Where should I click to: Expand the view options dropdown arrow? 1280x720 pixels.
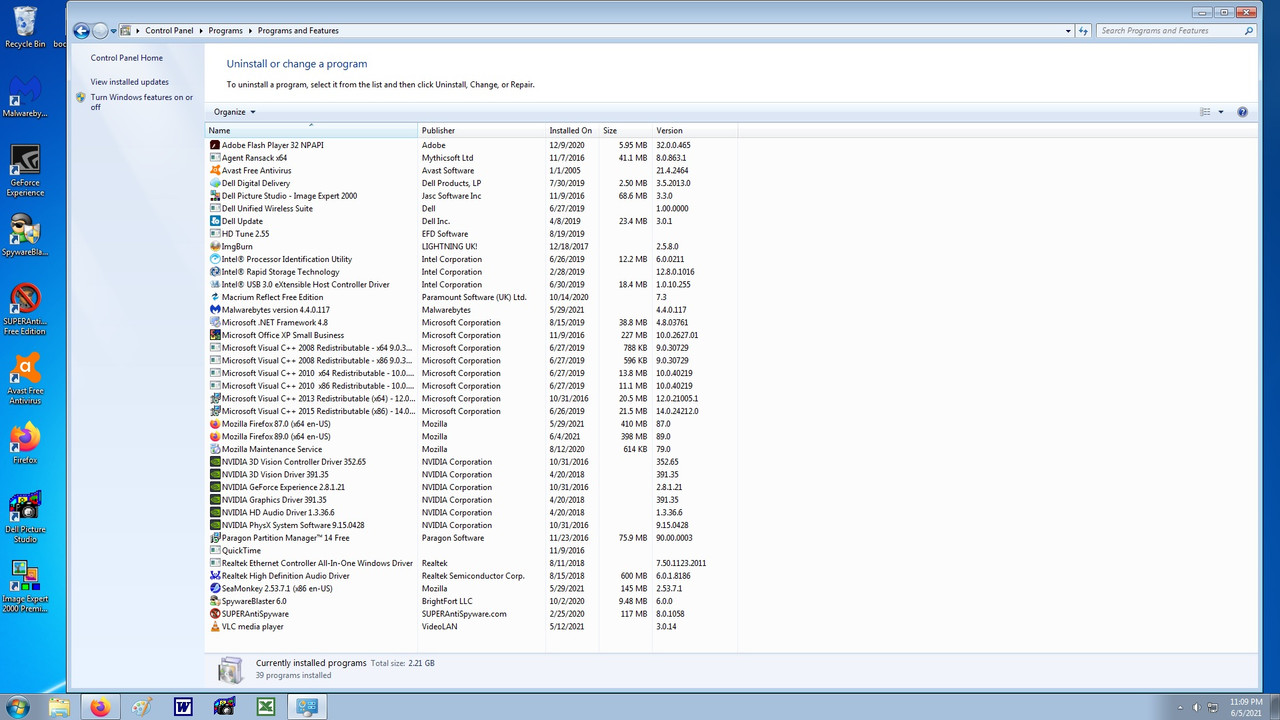(x=1219, y=111)
